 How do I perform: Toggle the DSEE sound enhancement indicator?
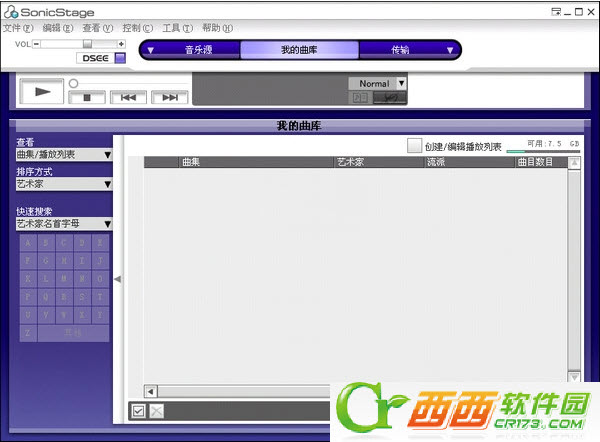click(120, 58)
